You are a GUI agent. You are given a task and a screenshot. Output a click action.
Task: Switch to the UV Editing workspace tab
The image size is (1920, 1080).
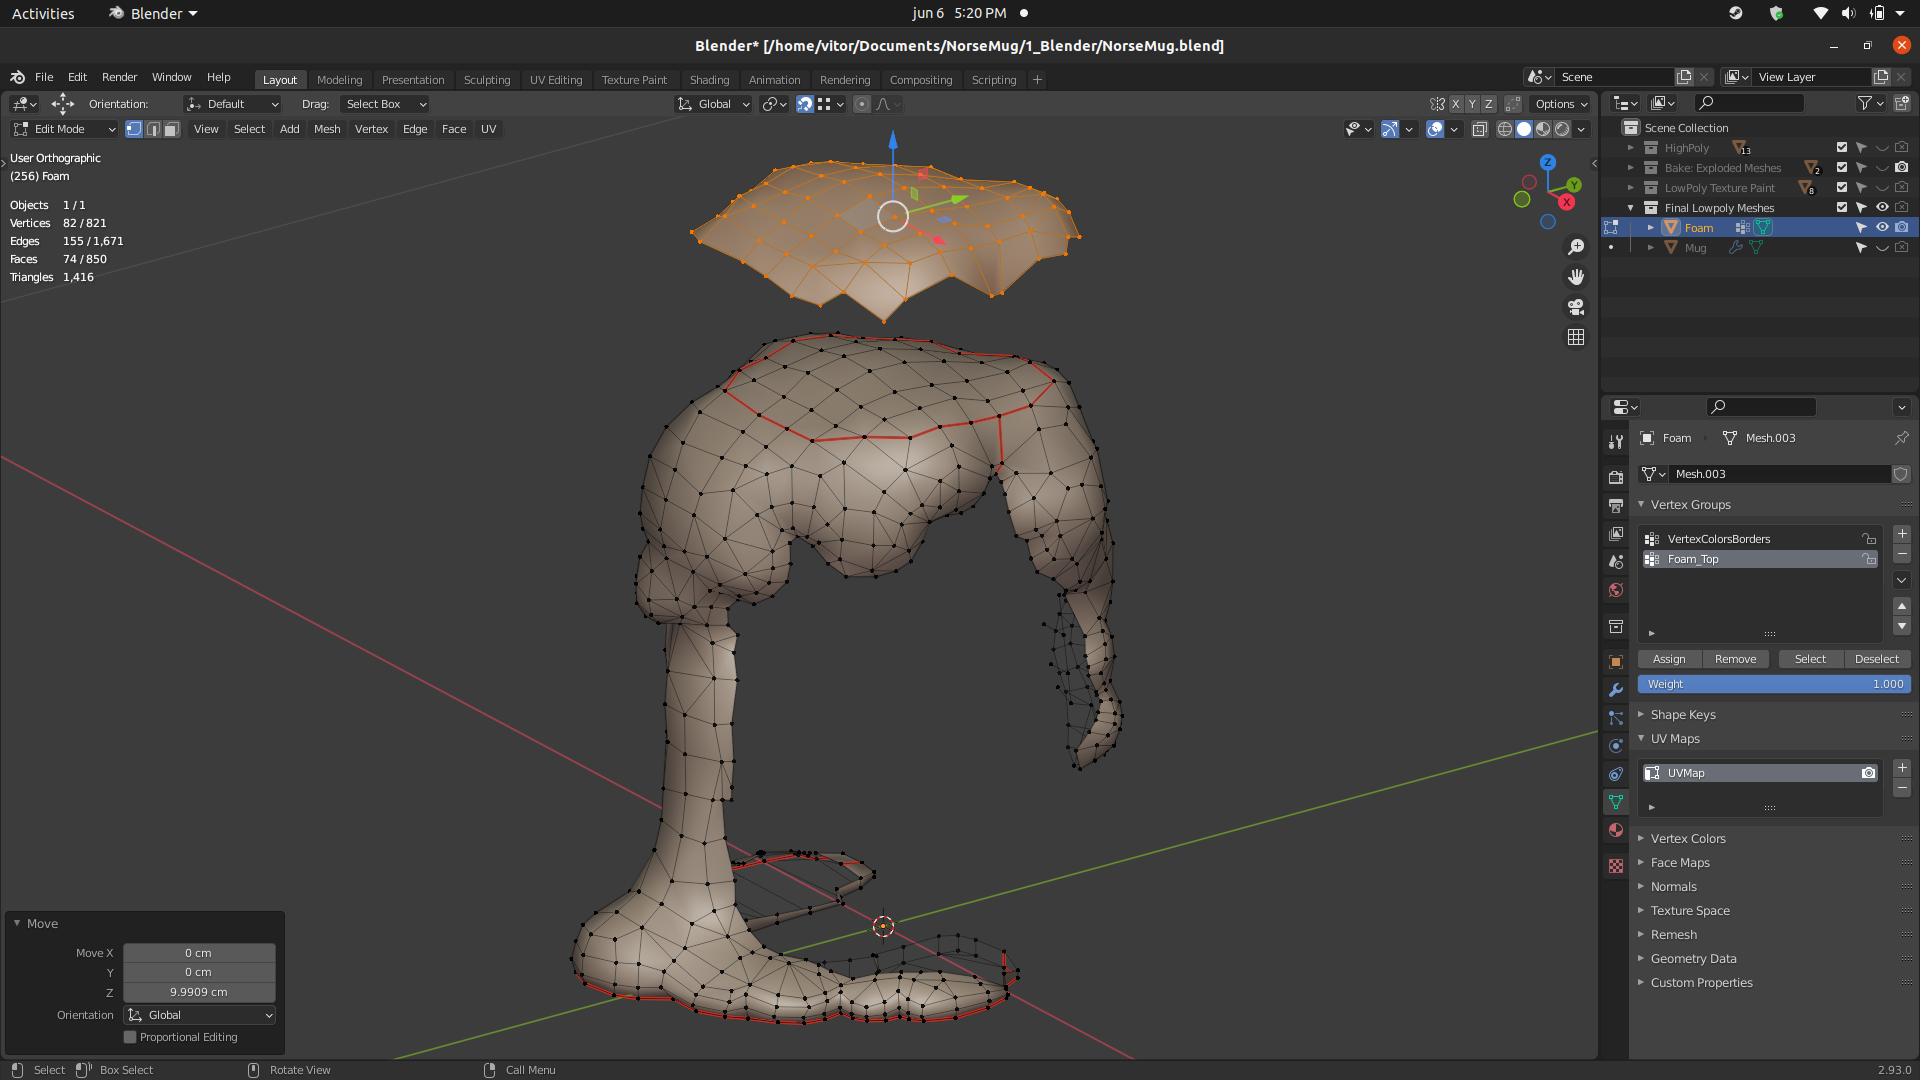pyautogui.click(x=556, y=80)
